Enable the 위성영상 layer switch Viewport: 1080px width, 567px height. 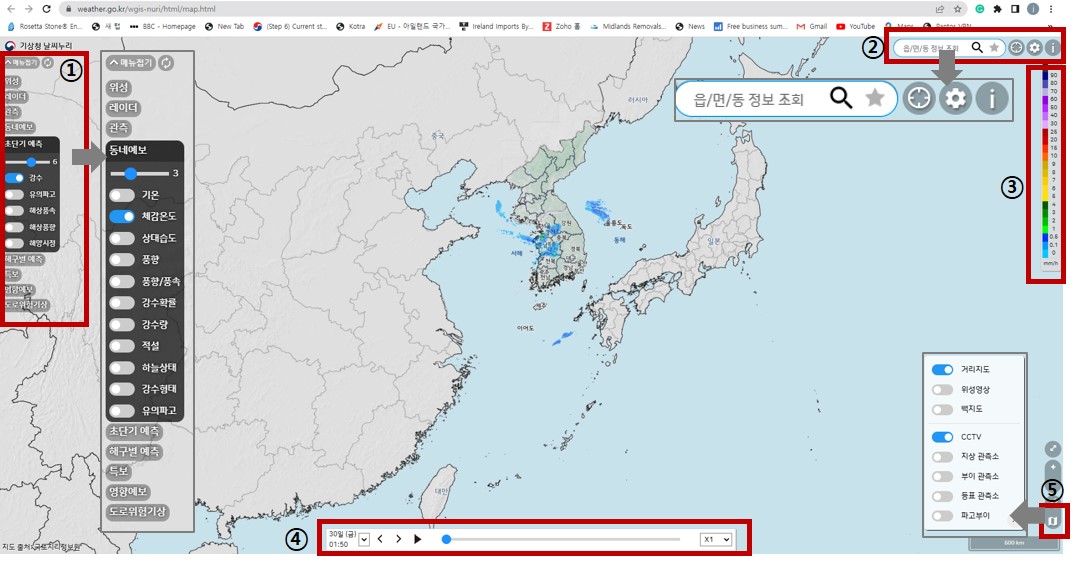[x=942, y=390]
